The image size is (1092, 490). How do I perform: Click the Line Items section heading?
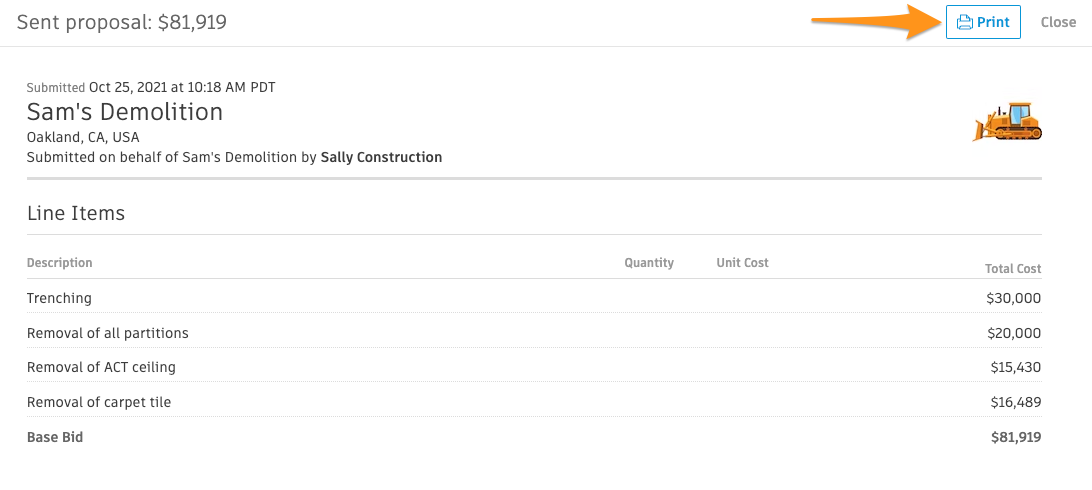tap(76, 213)
